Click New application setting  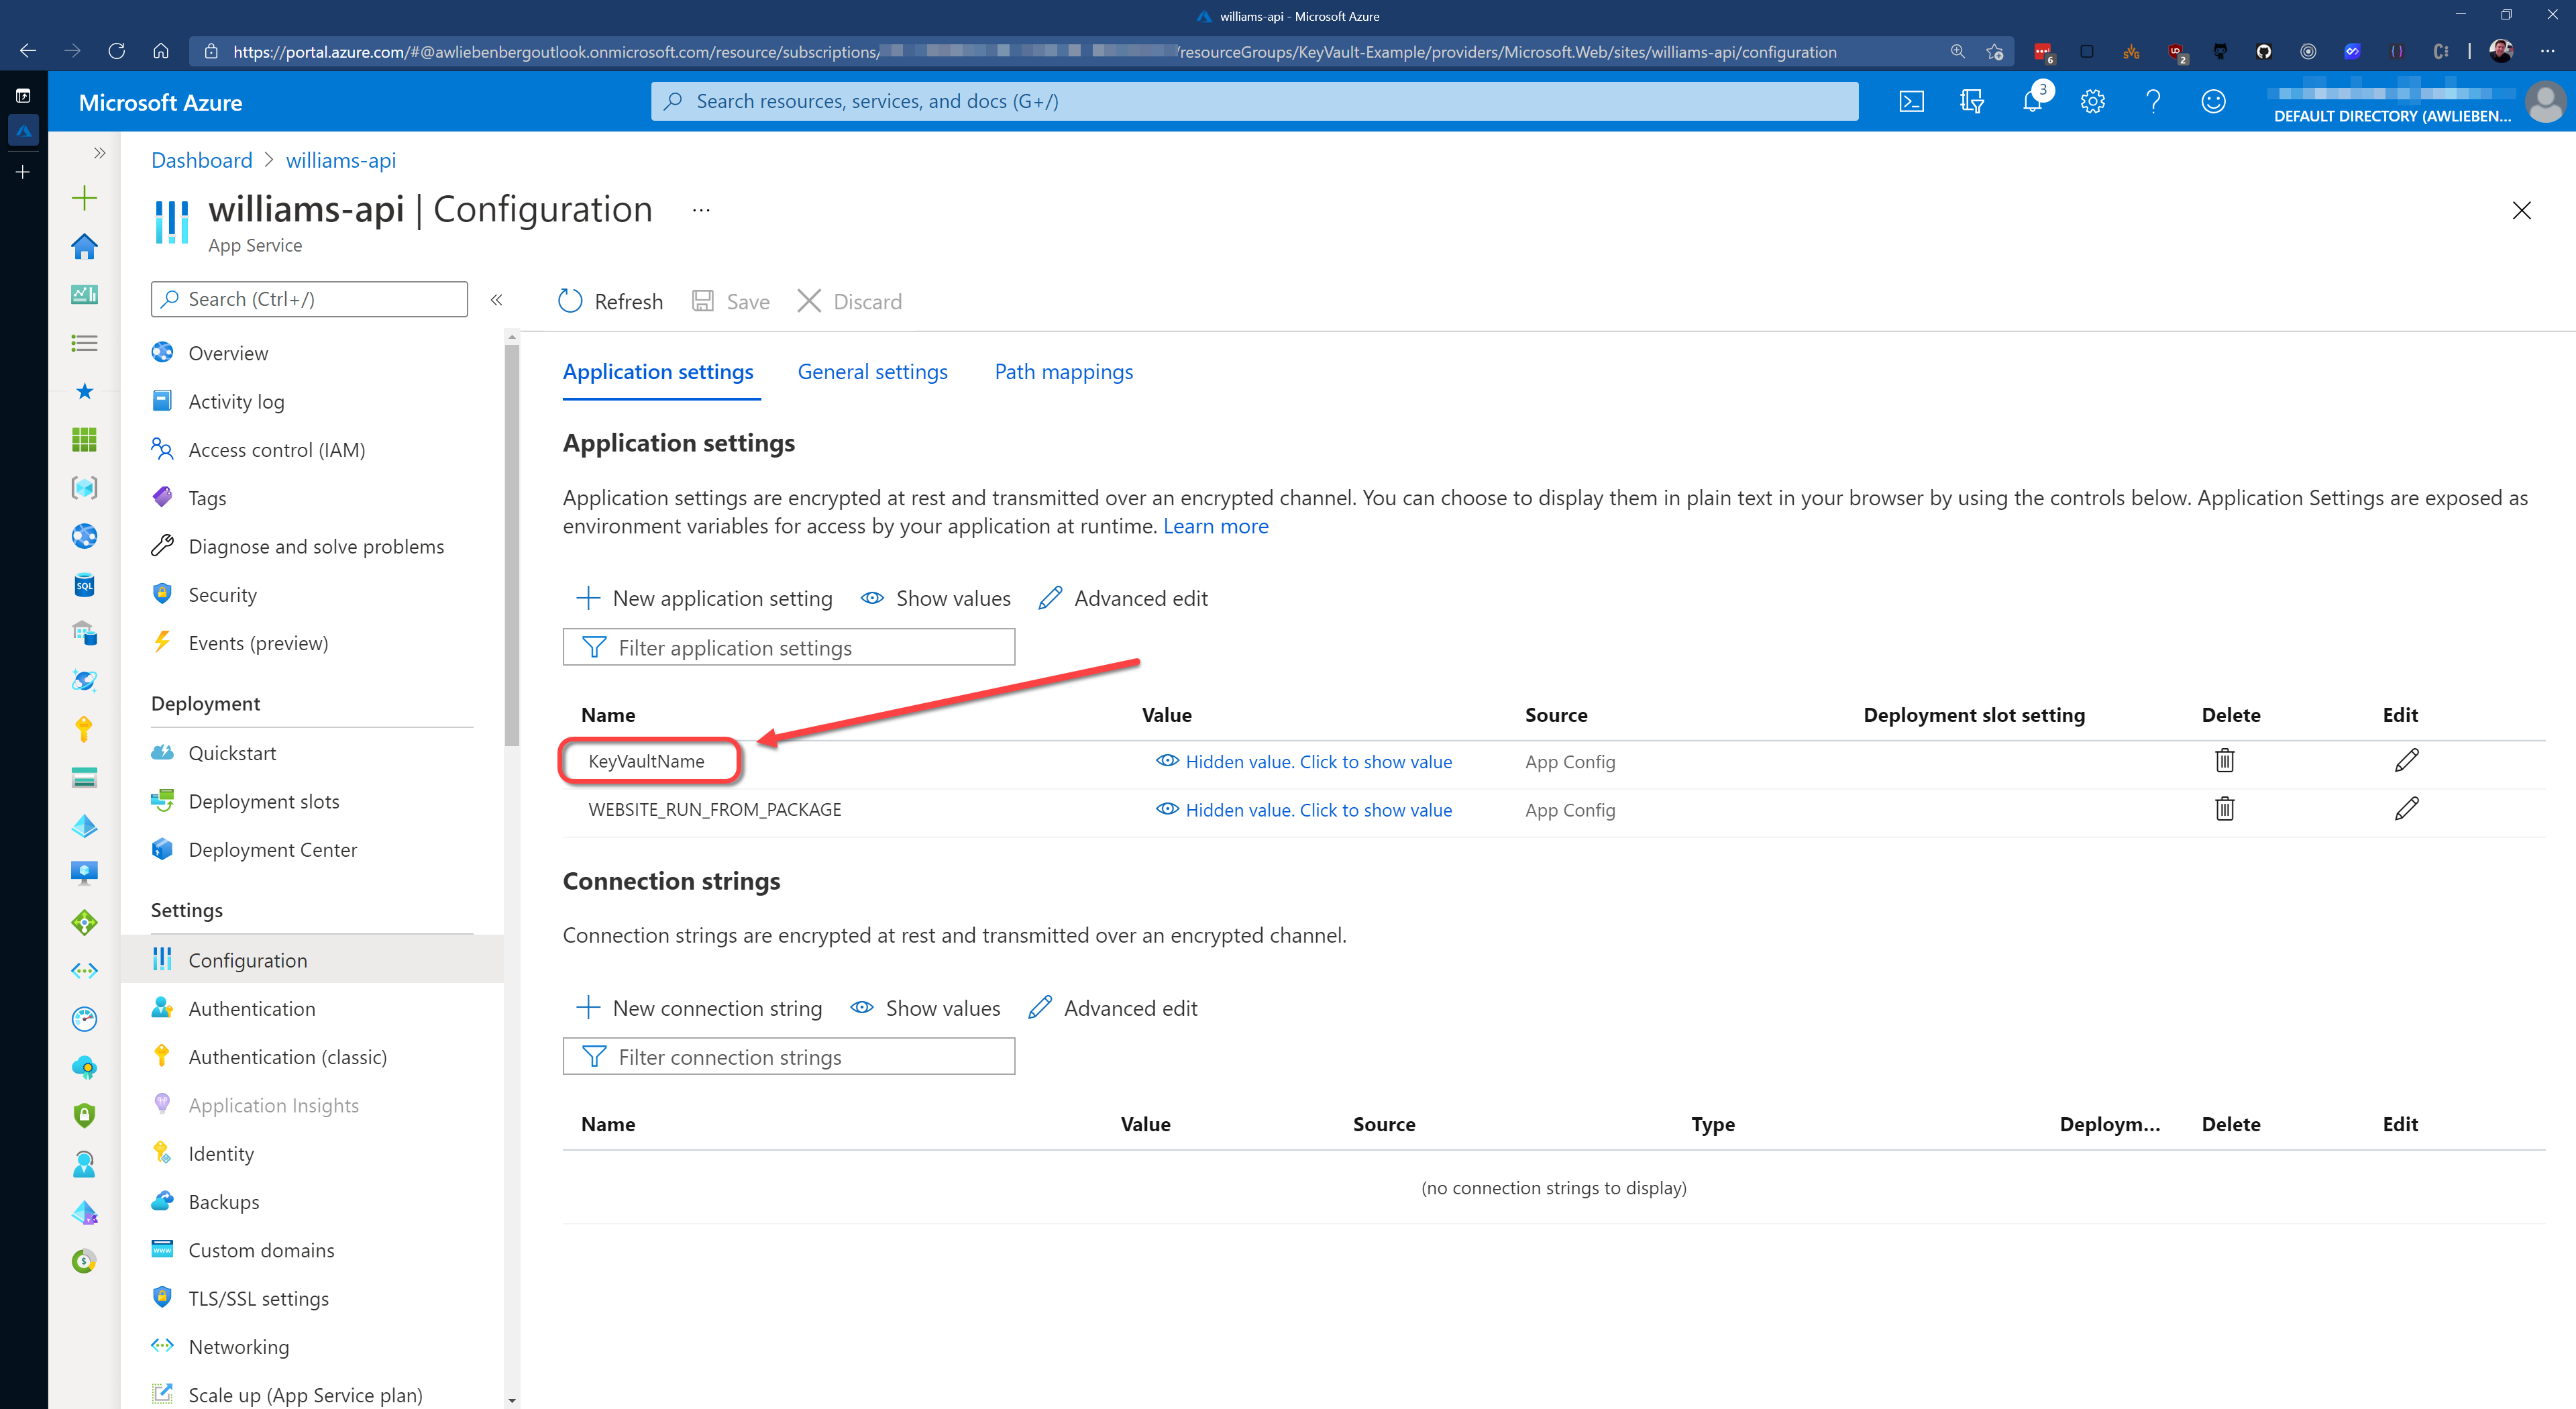pyautogui.click(x=704, y=598)
